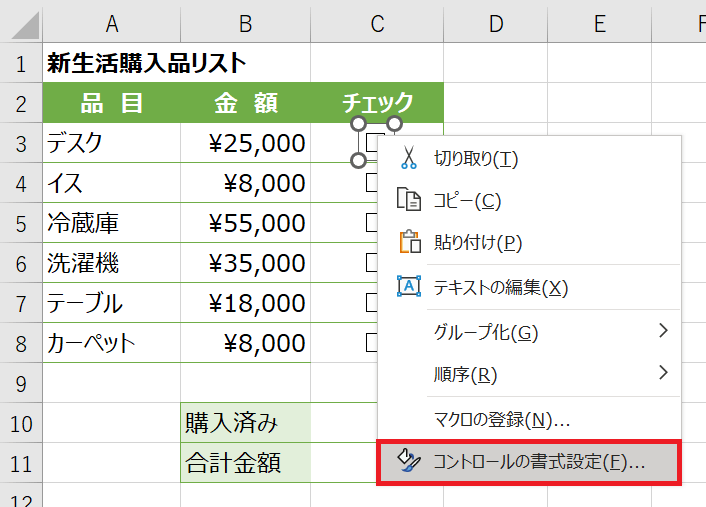Choose テキストの編集 in context menu

coord(500,287)
